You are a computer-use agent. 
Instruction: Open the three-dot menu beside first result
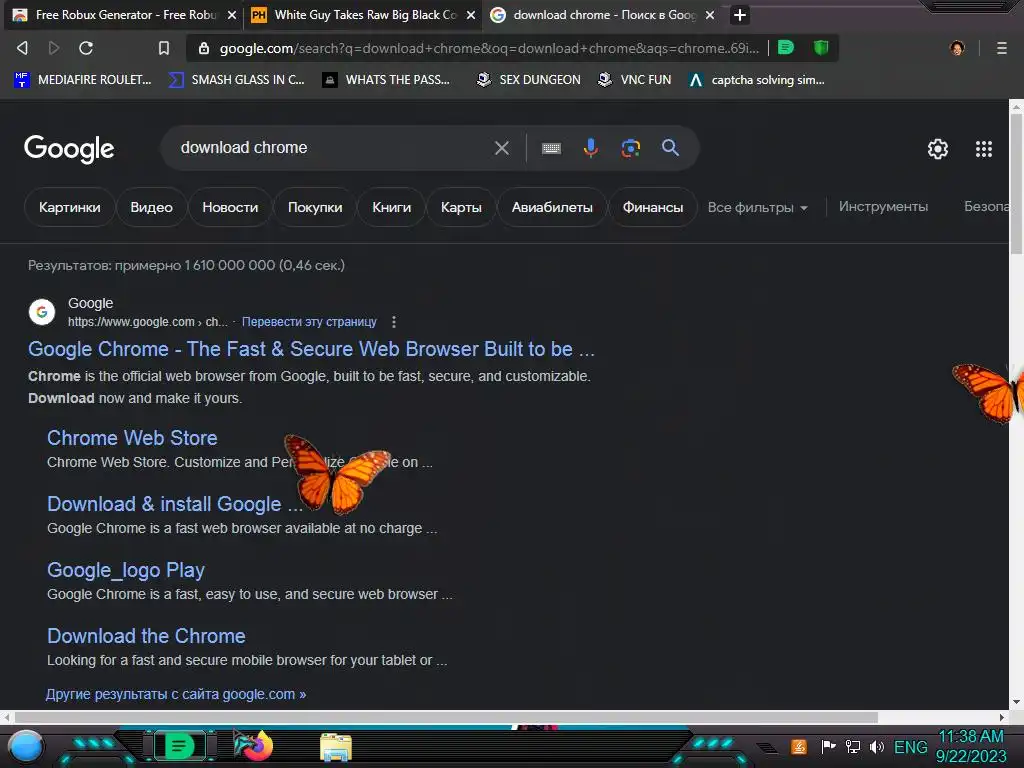point(393,322)
